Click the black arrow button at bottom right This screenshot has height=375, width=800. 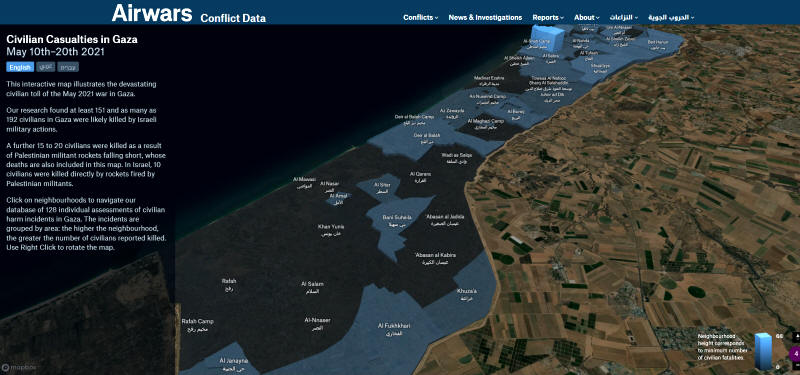796,337
